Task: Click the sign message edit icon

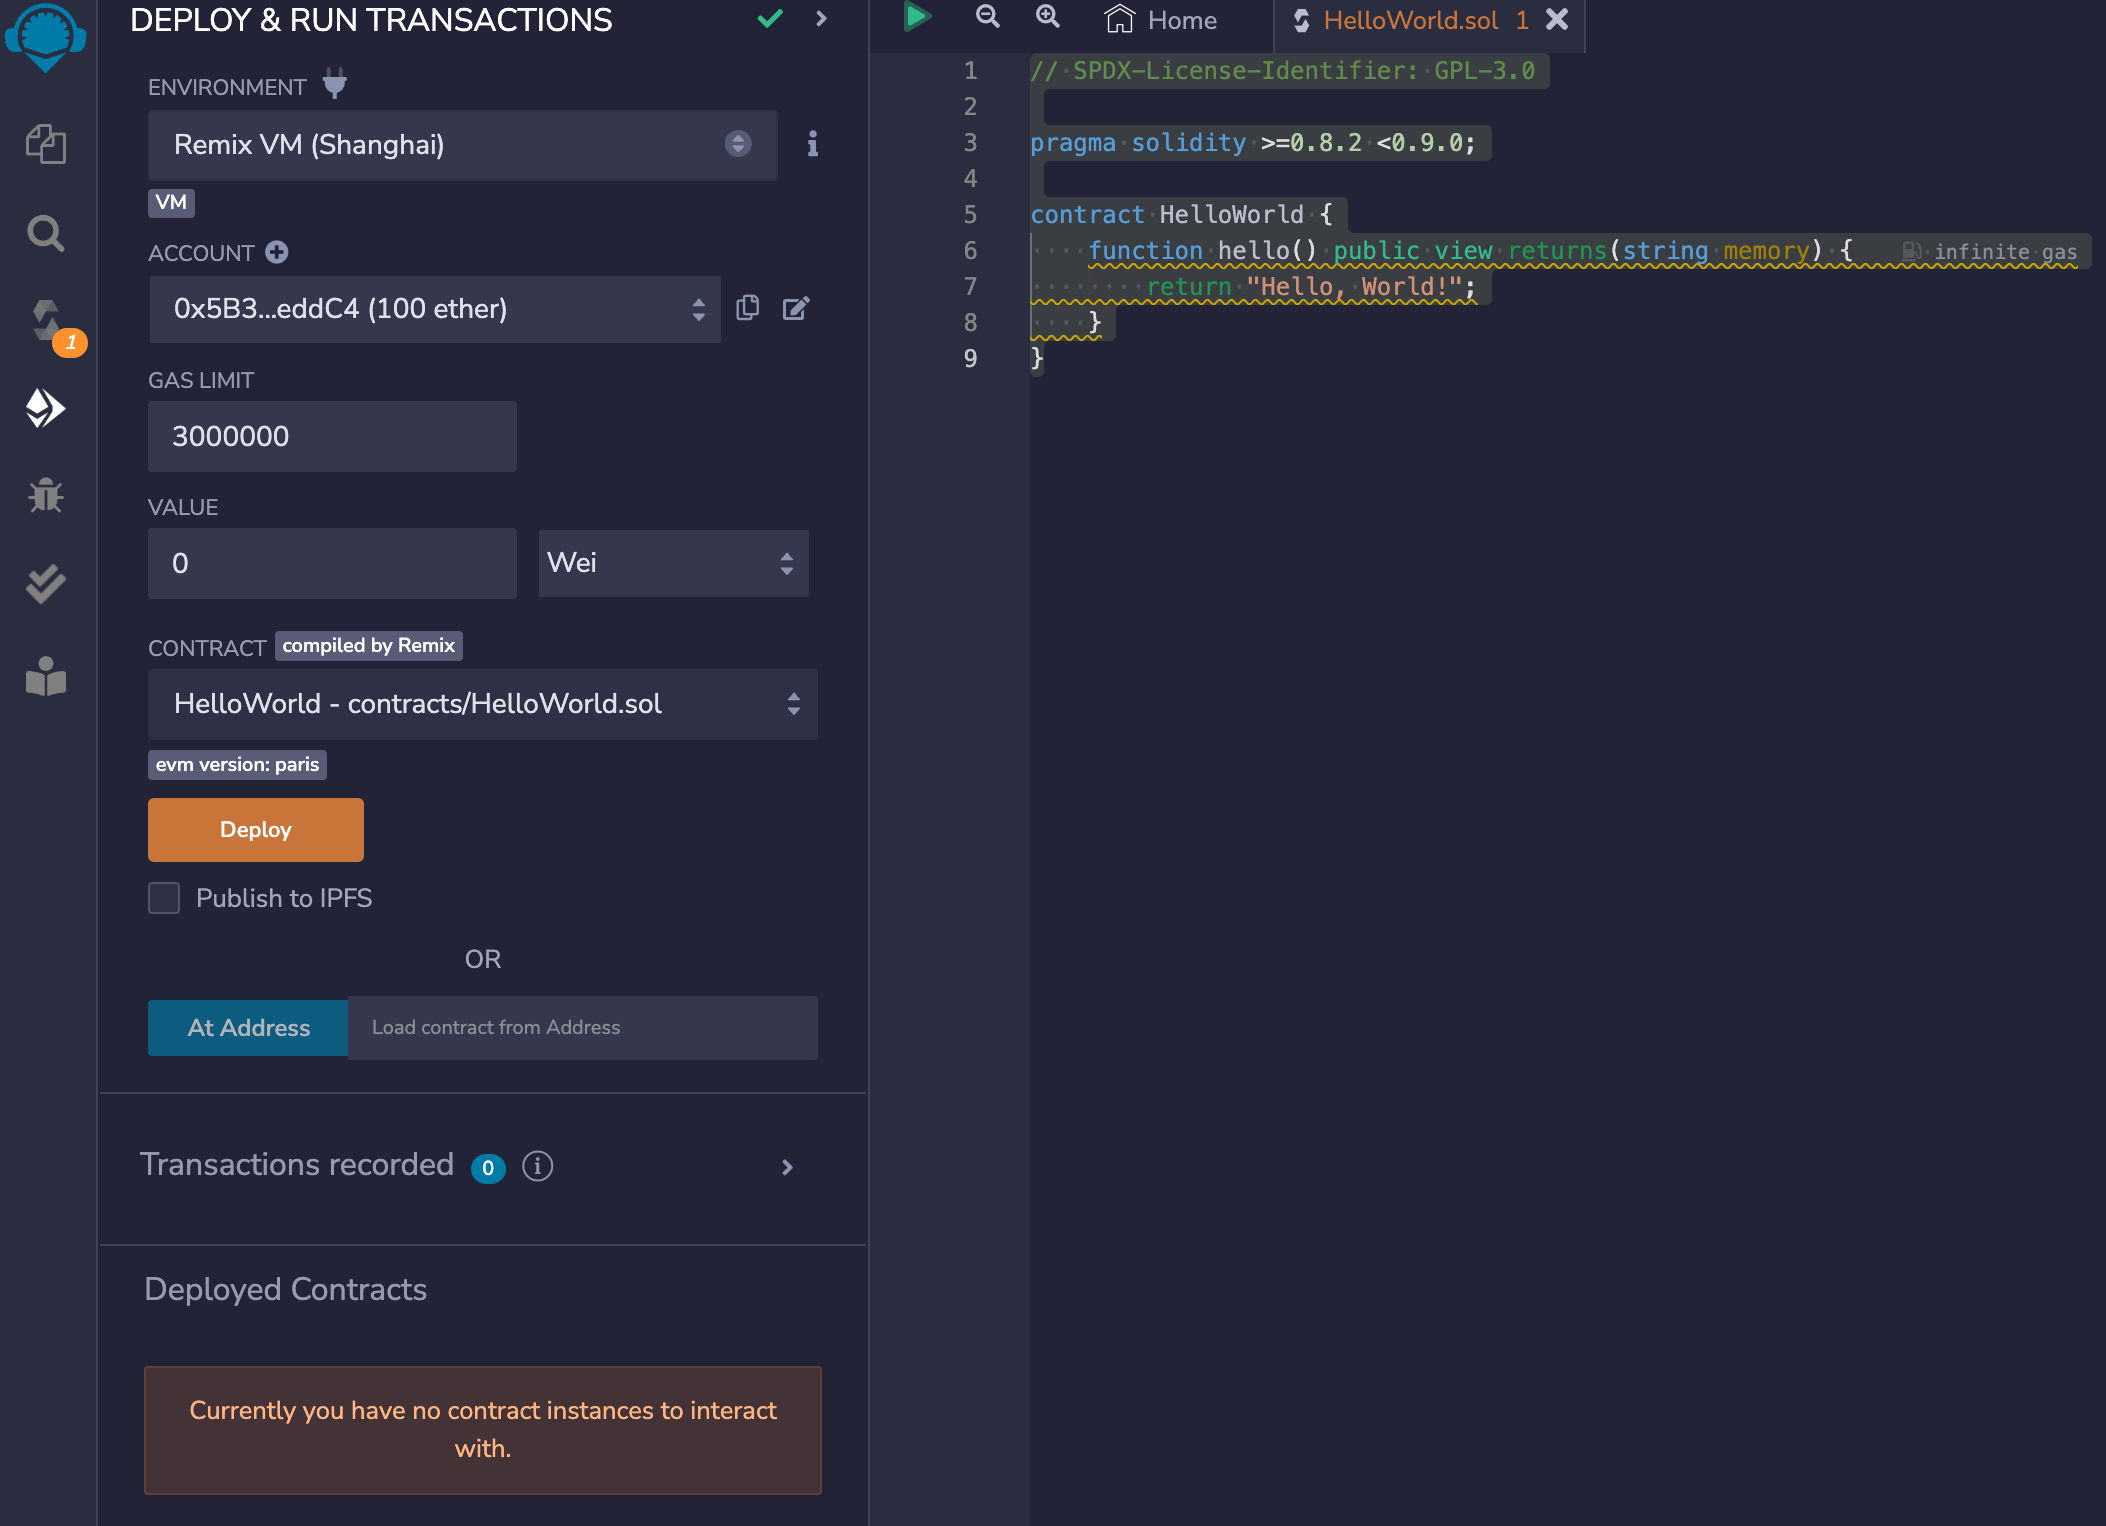Action: pyautogui.click(x=796, y=308)
